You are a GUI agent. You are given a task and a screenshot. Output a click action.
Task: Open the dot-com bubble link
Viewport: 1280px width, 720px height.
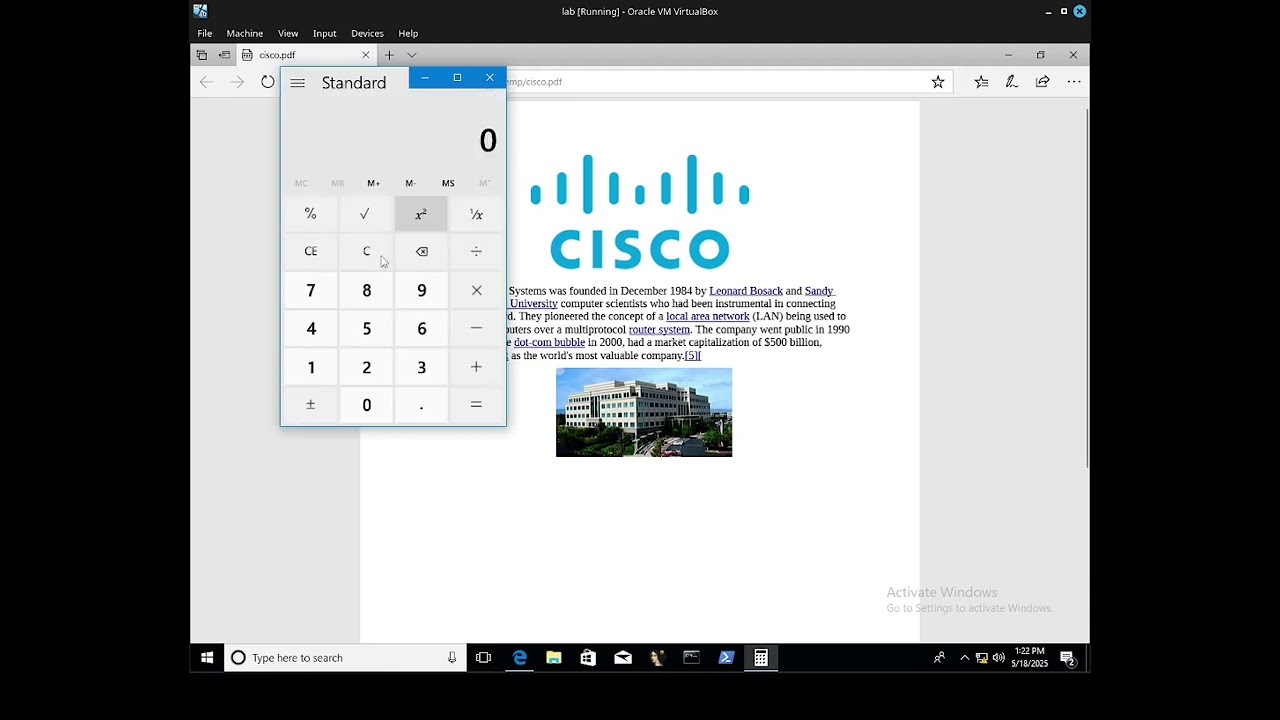[549, 342]
